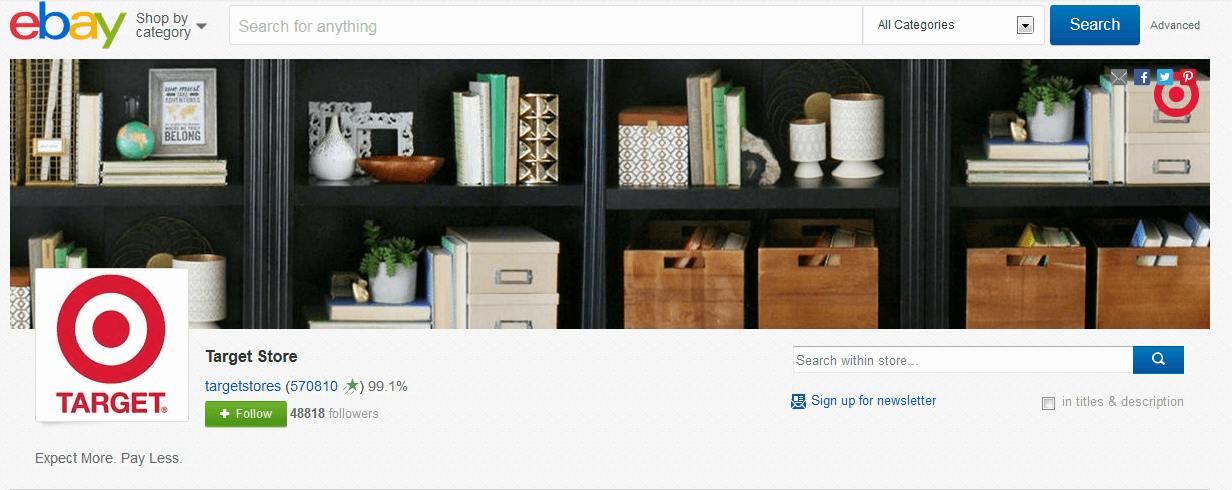Share store via email envelope icon
Image resolution: width=1232 pixels, height=490 pixels.
click(x=1119, y=77)
